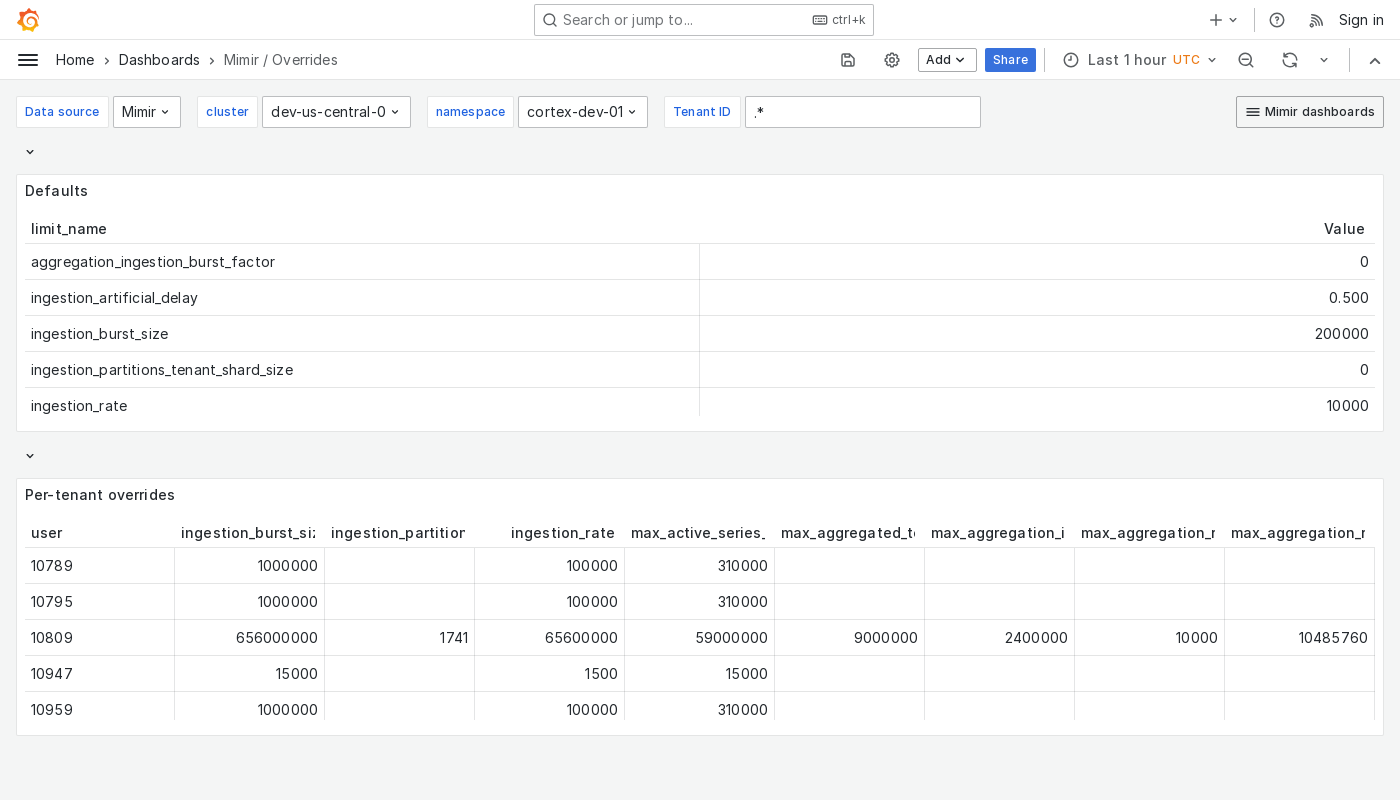Image resolution: width=1400 pixels, height=800 pixels.
Task: Open the news RSS feed icon
Action: [1316, 20]
